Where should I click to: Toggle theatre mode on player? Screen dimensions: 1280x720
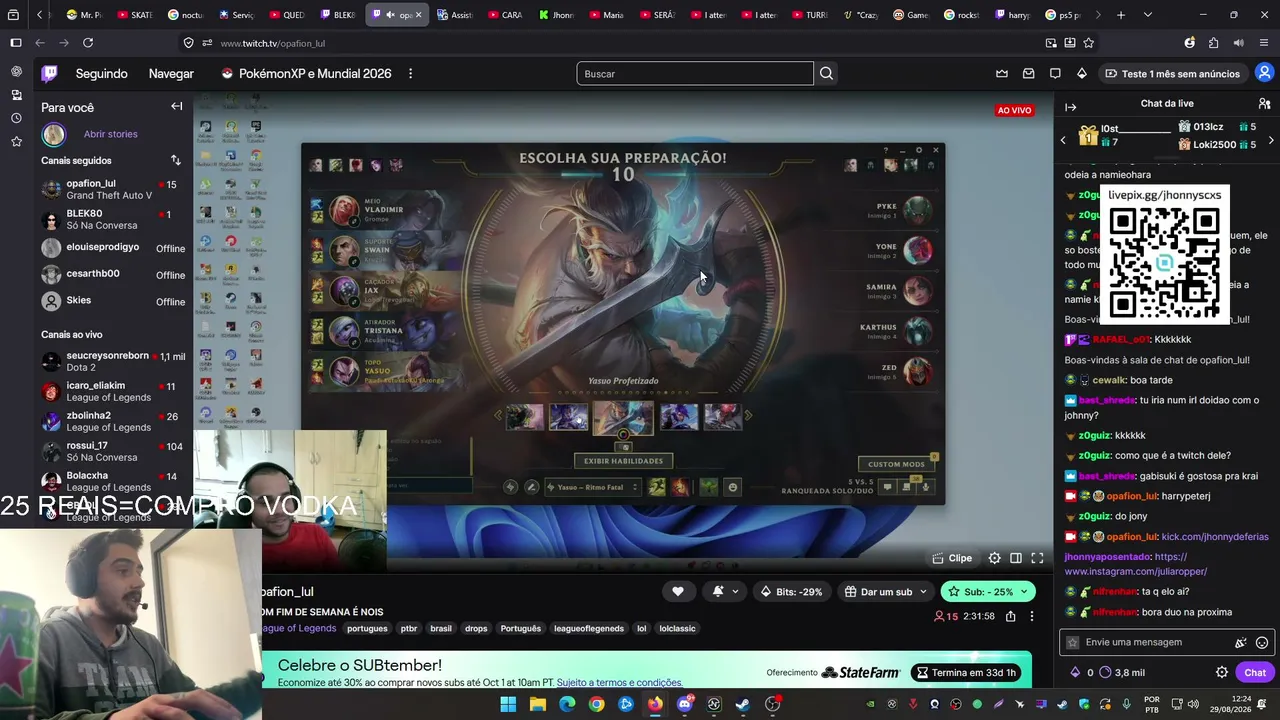(x=1015, y=558)
